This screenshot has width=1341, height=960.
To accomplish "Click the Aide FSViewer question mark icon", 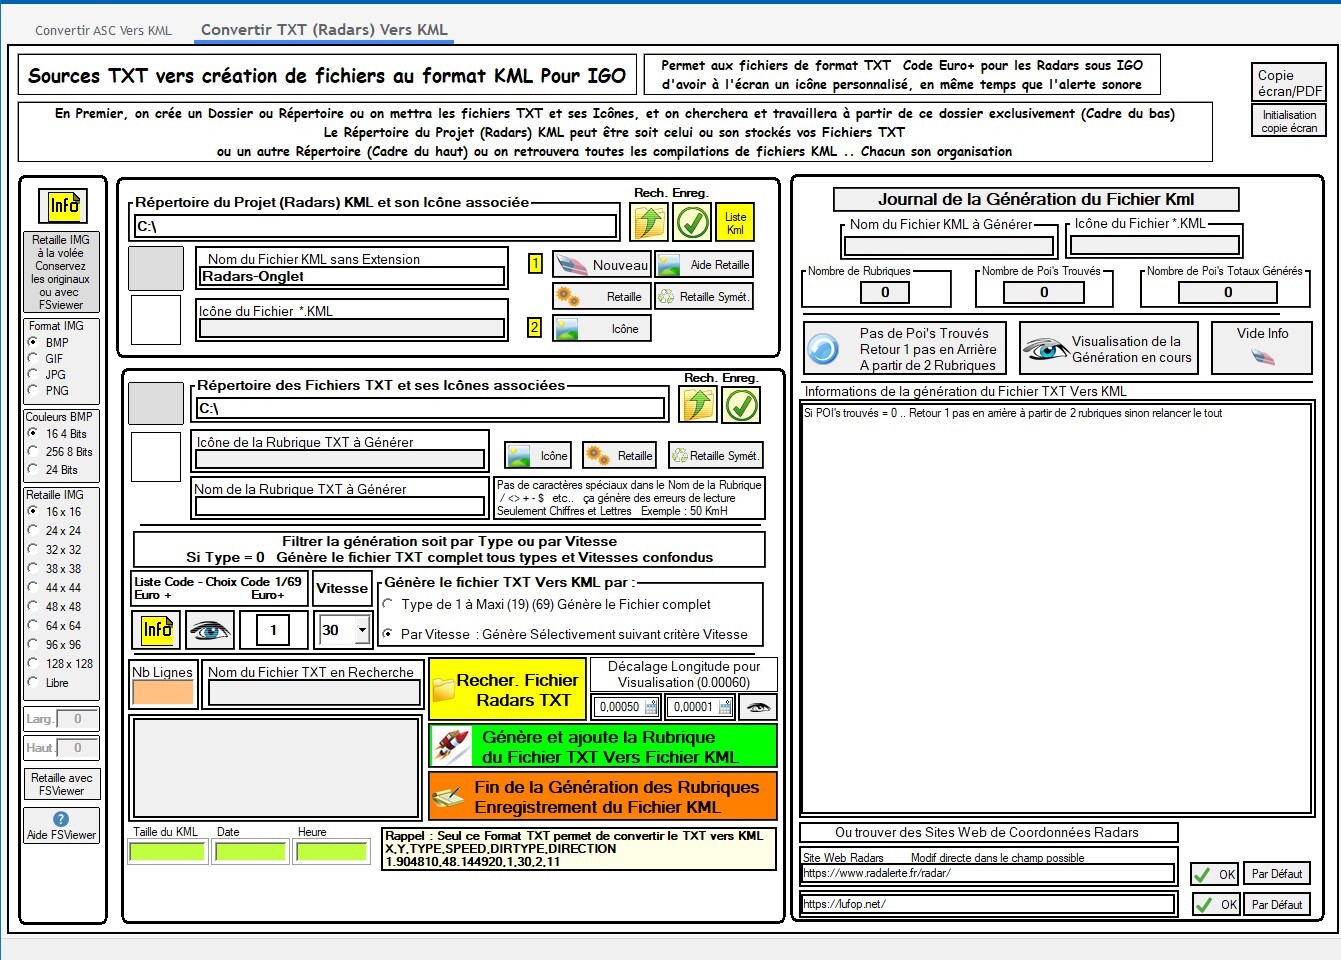I will (61, 818).
